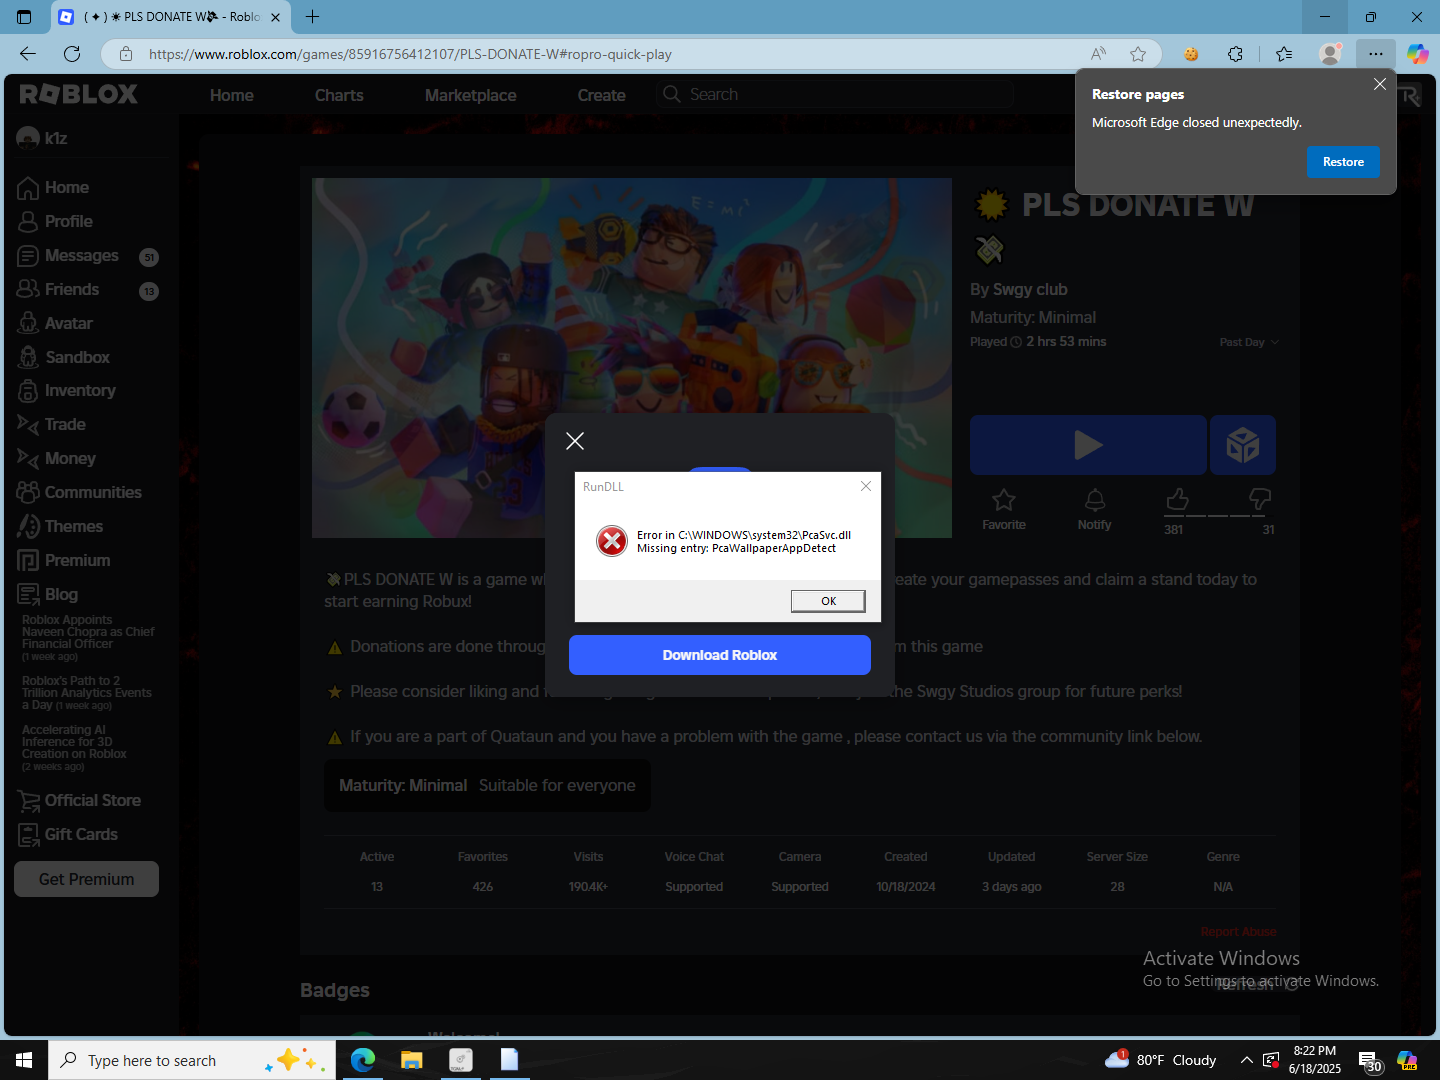Image resolution: width=1440 pixels, height=1080 pixels.
Task: Open Gift Cards in sidebar
Action: pos(68,834)
